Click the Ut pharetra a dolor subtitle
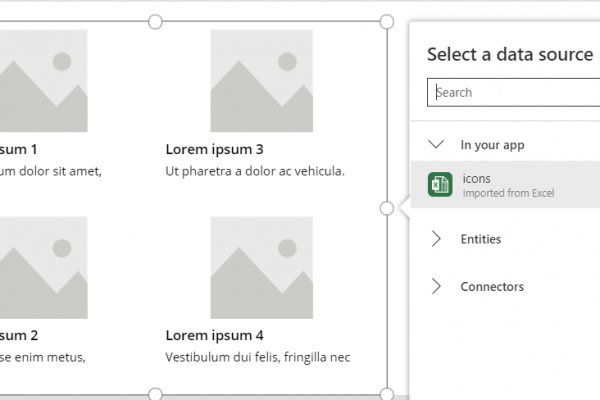Image resolution: width=600 pixels, height=400 pixels. point(255,171)
